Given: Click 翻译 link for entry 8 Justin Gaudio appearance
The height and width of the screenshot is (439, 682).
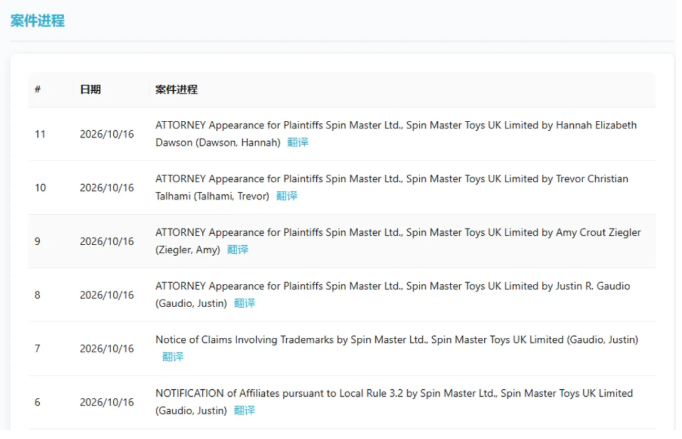Looking at the screenshot, I should 244,303.
